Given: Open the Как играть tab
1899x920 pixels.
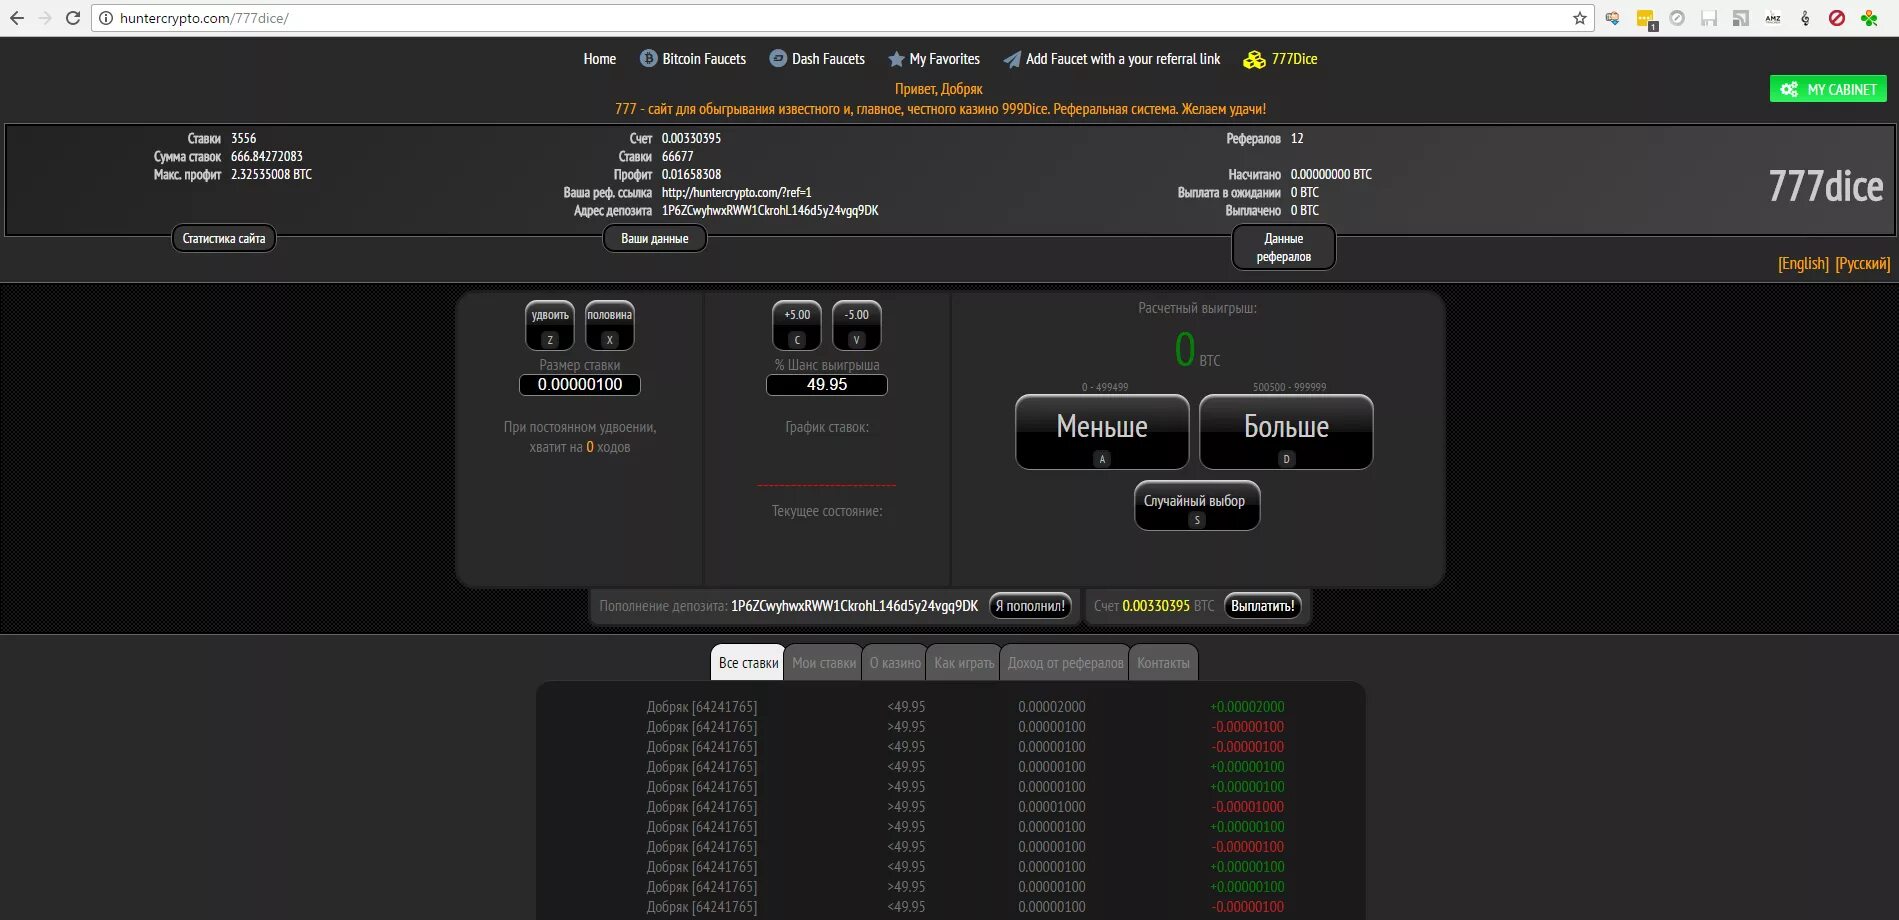Looking at the screenshot, I should tap(964, 663).
